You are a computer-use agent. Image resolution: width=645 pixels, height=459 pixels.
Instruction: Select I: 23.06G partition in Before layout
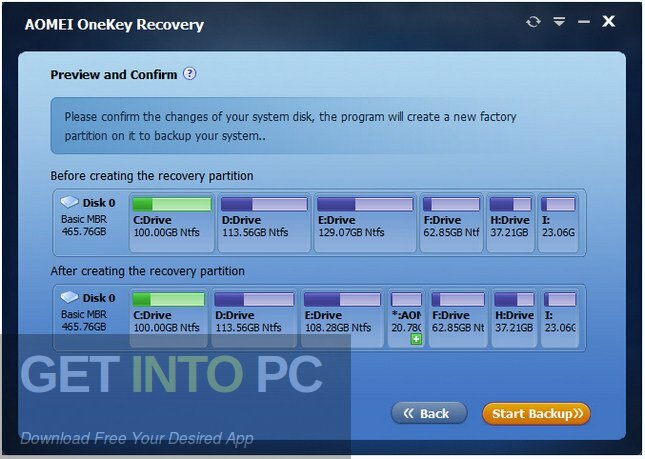click(558, 223)
